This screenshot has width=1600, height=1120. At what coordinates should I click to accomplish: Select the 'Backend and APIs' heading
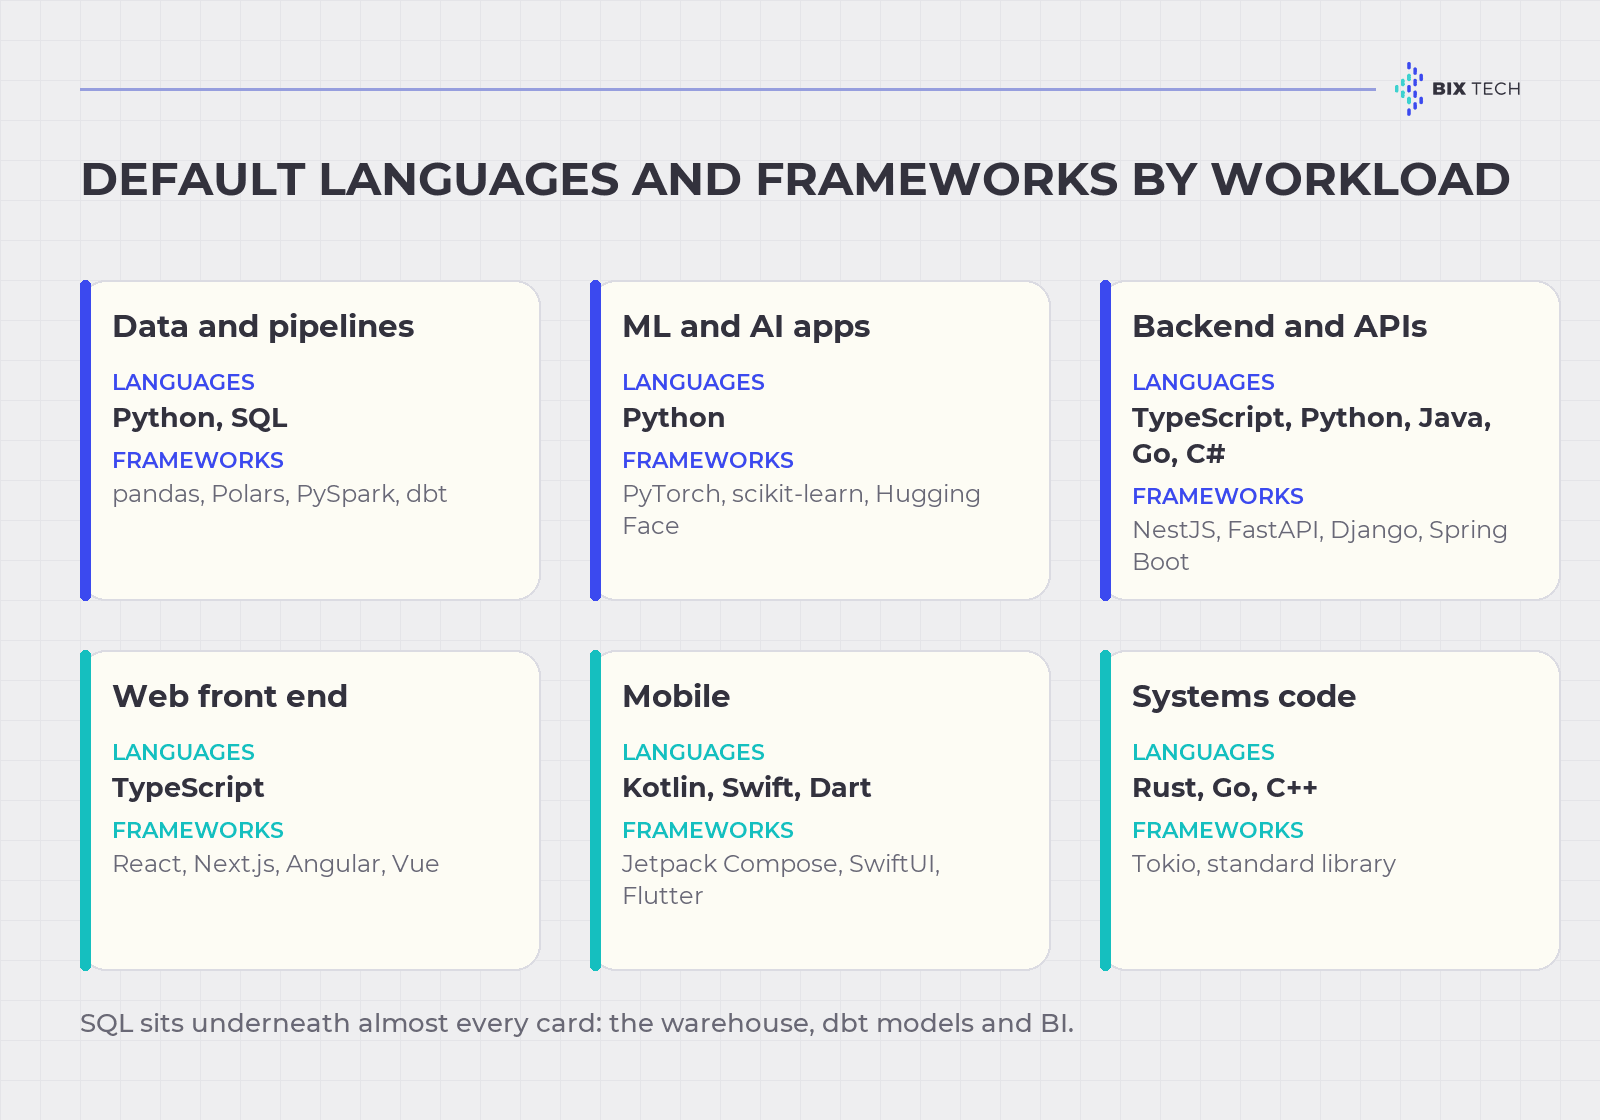point(1279,327)
